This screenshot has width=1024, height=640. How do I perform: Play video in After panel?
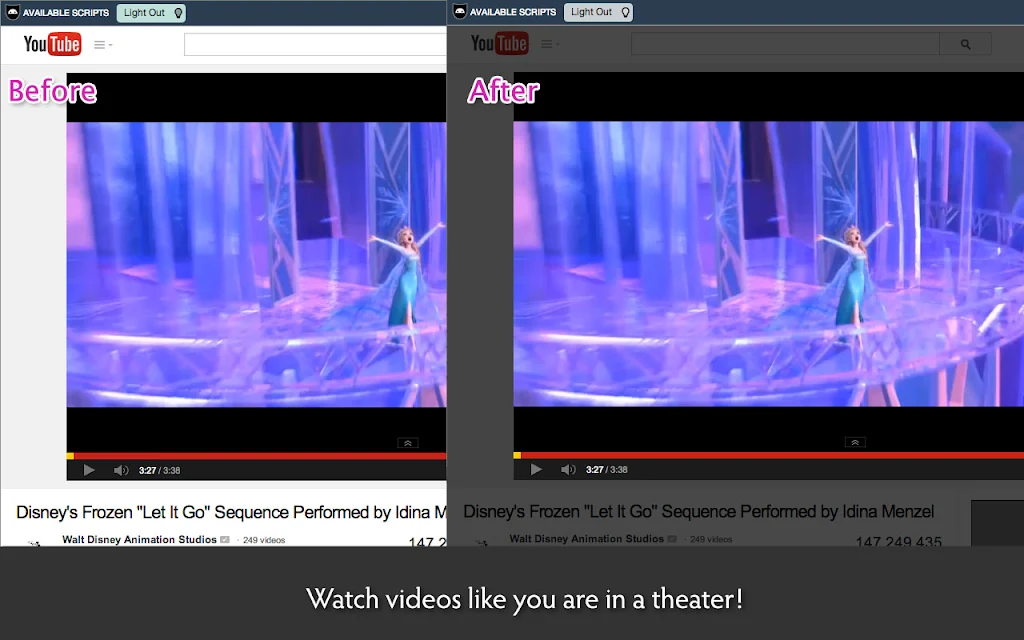point(536,469)
